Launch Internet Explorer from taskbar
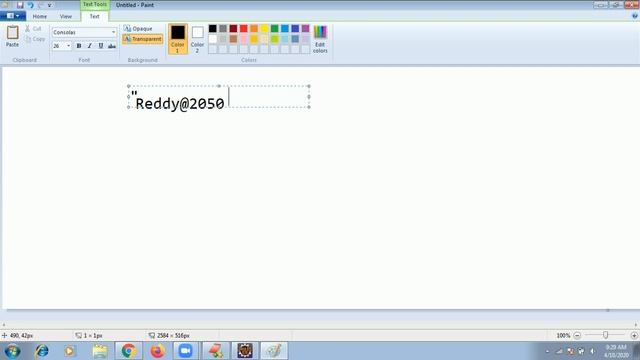Viewport: 640px width, 360px height. [x=42, y=351]
